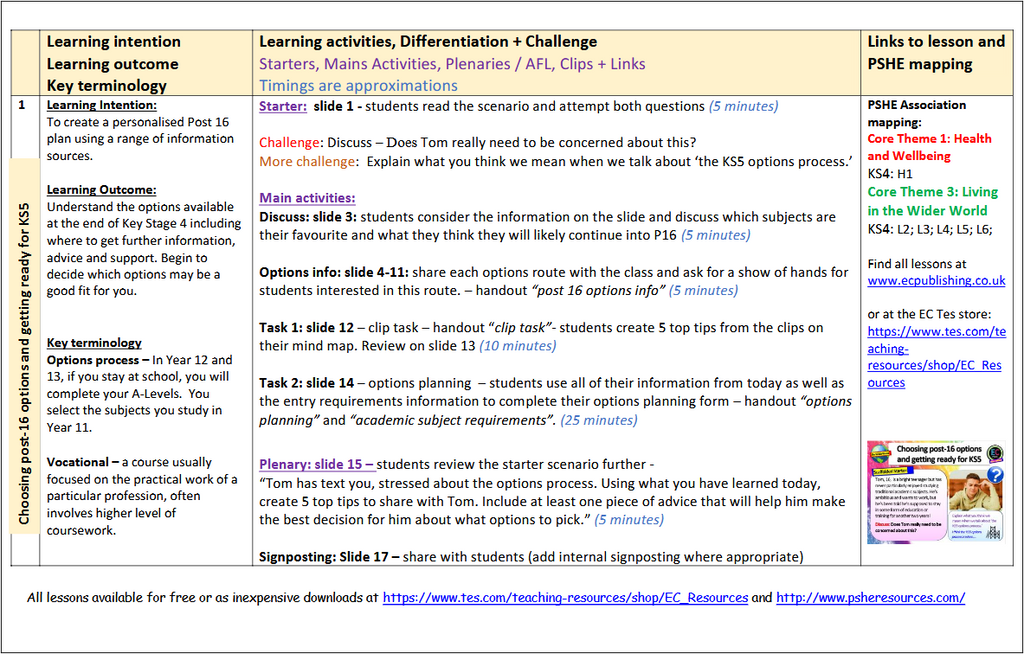Screen dimensions: 1024x654
Task: Click the 'Task 1: slide 12' text
Action: pos(306,328)
